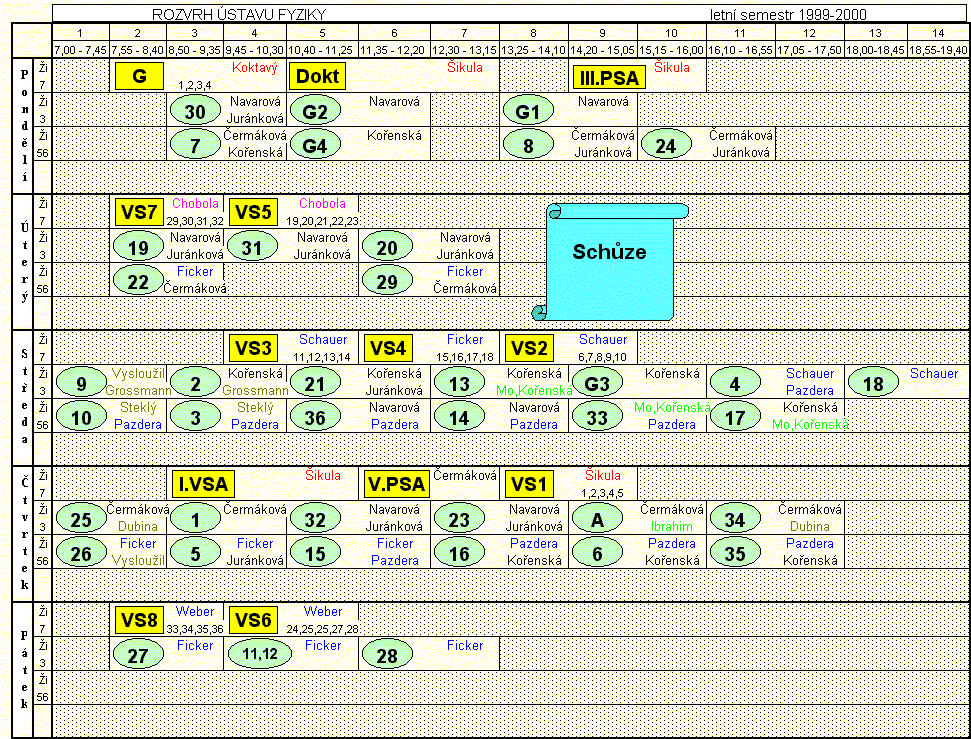Select oval group badge 26
This screenshot has width=971, height=739.
81,553
